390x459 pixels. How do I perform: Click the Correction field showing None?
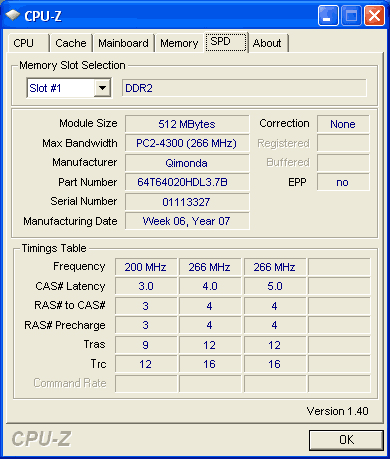[343, 124]
